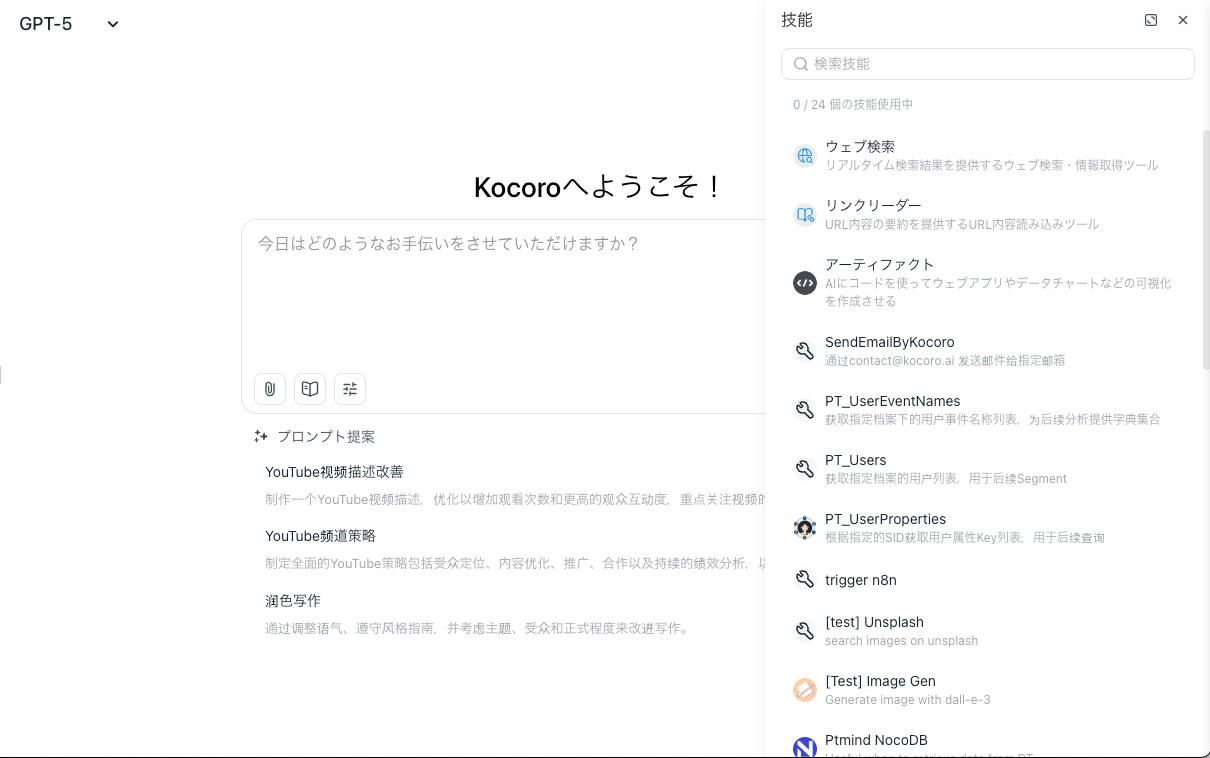The width and height of the screenshot is (1210, 758).
Task: Select the YouTube视频描述改善 prompt suggestion
Action: click(x=334, y=472)
